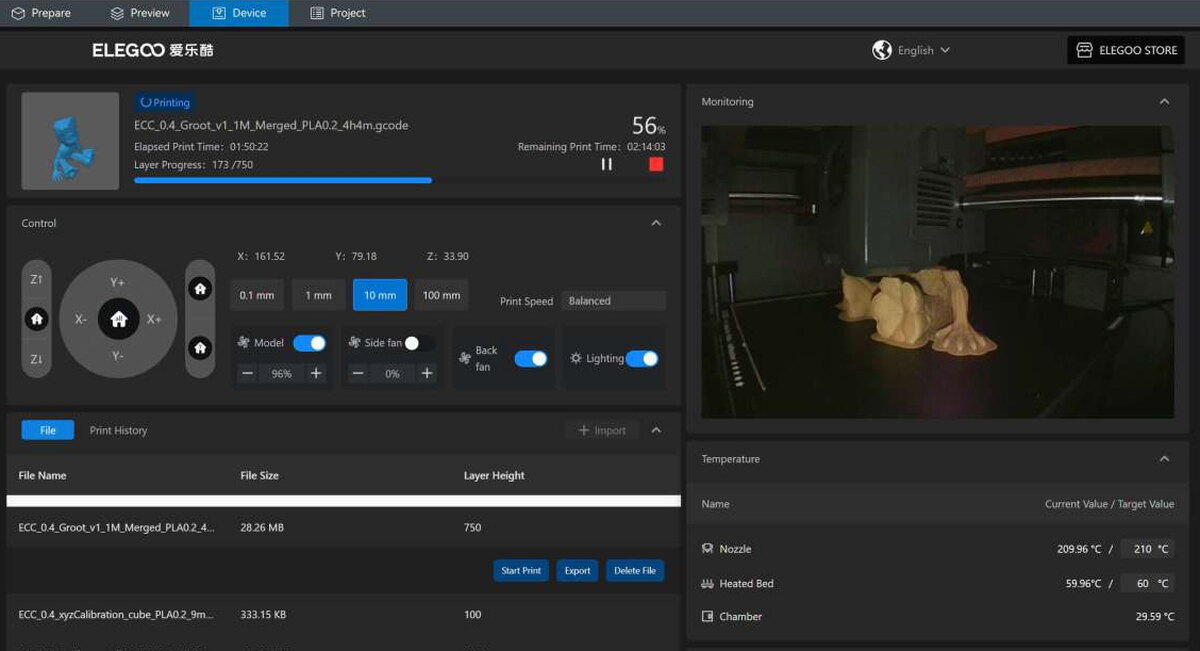Increase the Side fan speed
1200x651 pixels.
[x=427, y=373]
